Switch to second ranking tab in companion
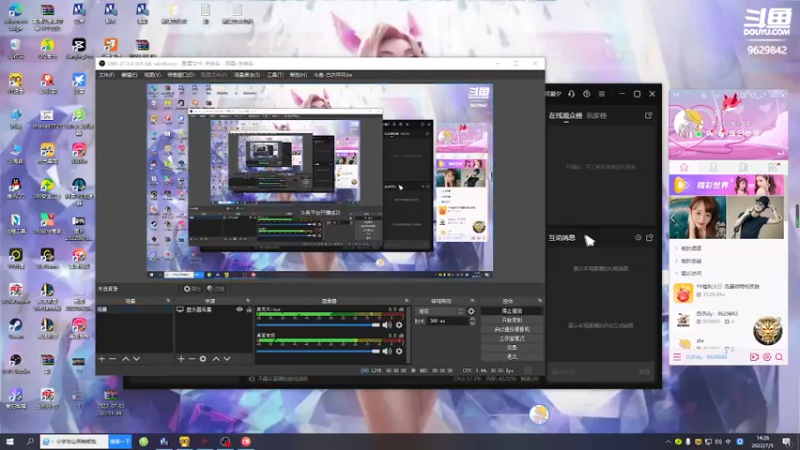Screen dimensions: 800x450 597,116
